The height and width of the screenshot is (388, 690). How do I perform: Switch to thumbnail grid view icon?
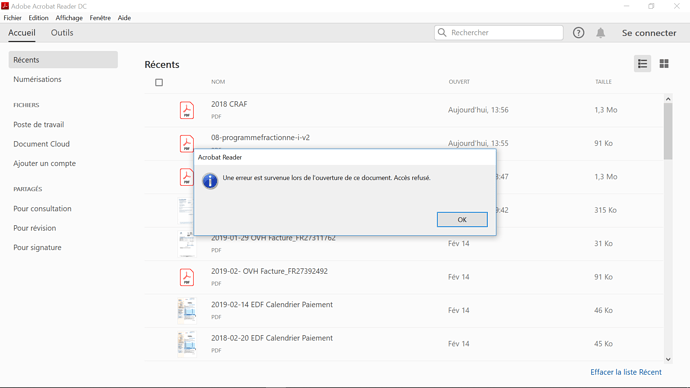(664, 64)
